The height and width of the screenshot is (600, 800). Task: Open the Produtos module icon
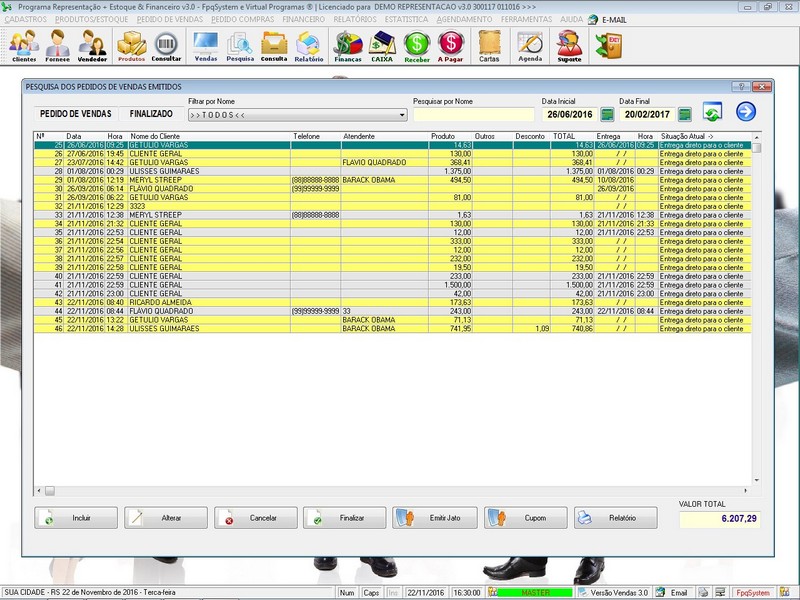point(131,46)
